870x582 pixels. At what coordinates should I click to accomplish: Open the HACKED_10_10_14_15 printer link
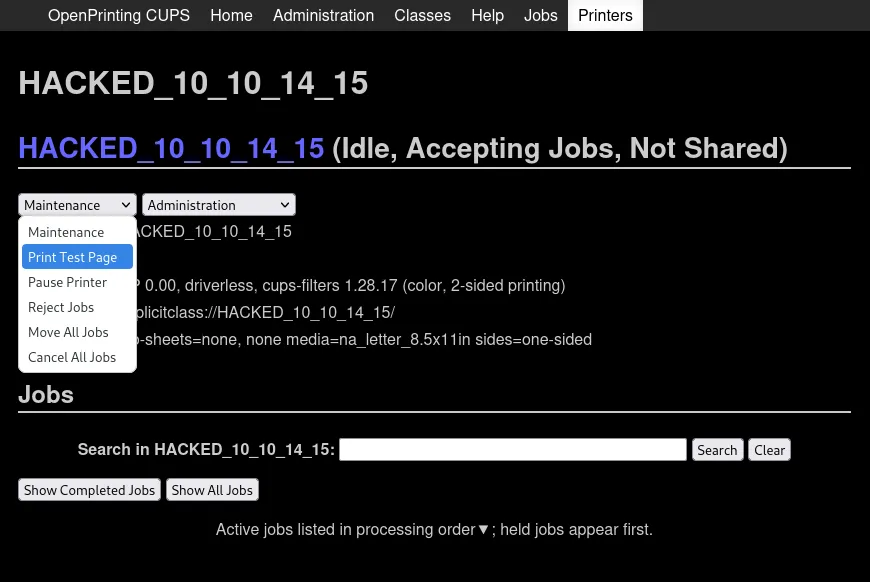coord(171,148)
